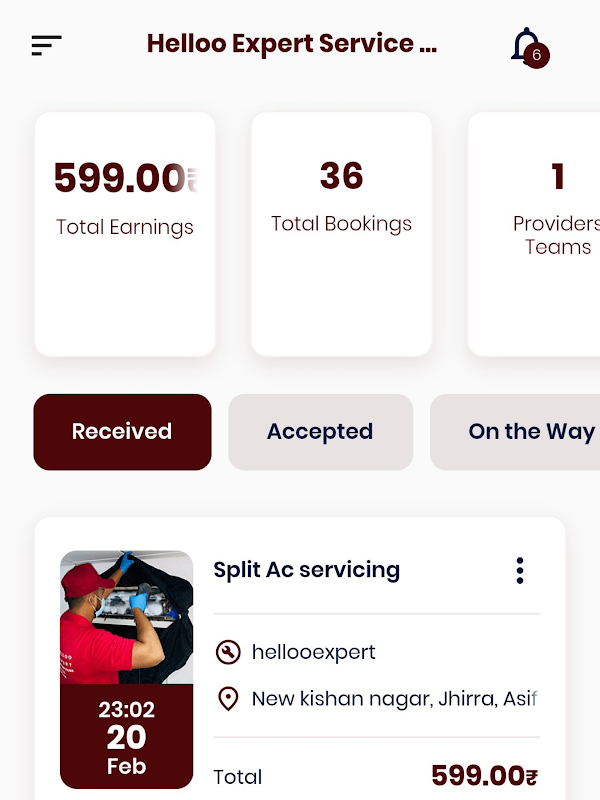The height and width of the screenshot is (800, 600).
Task: Select the Received tab
Action: (x=122, y=432)
